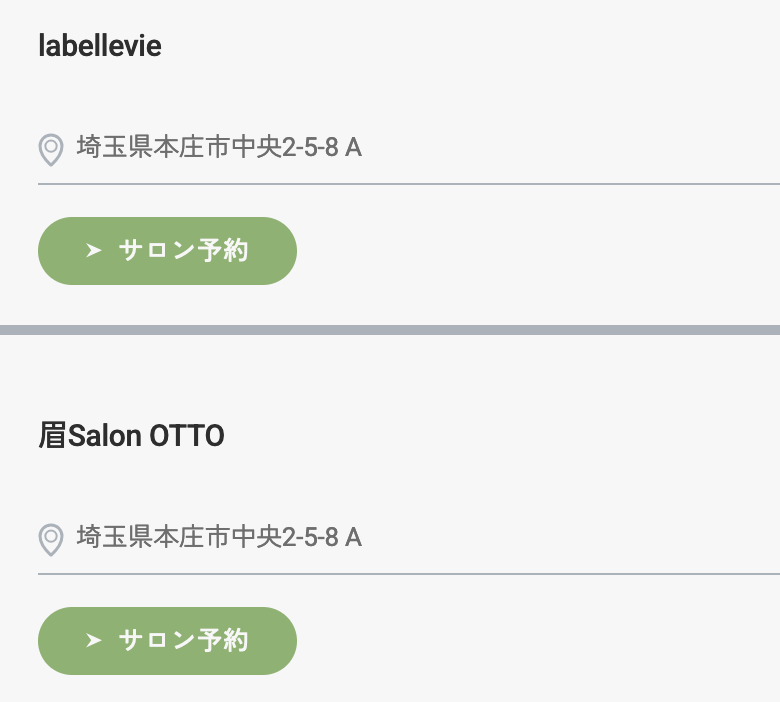This screenshot has width=780, height=702.
Task: Click the word OTTO in the second salon title
Action: (187, 436)
